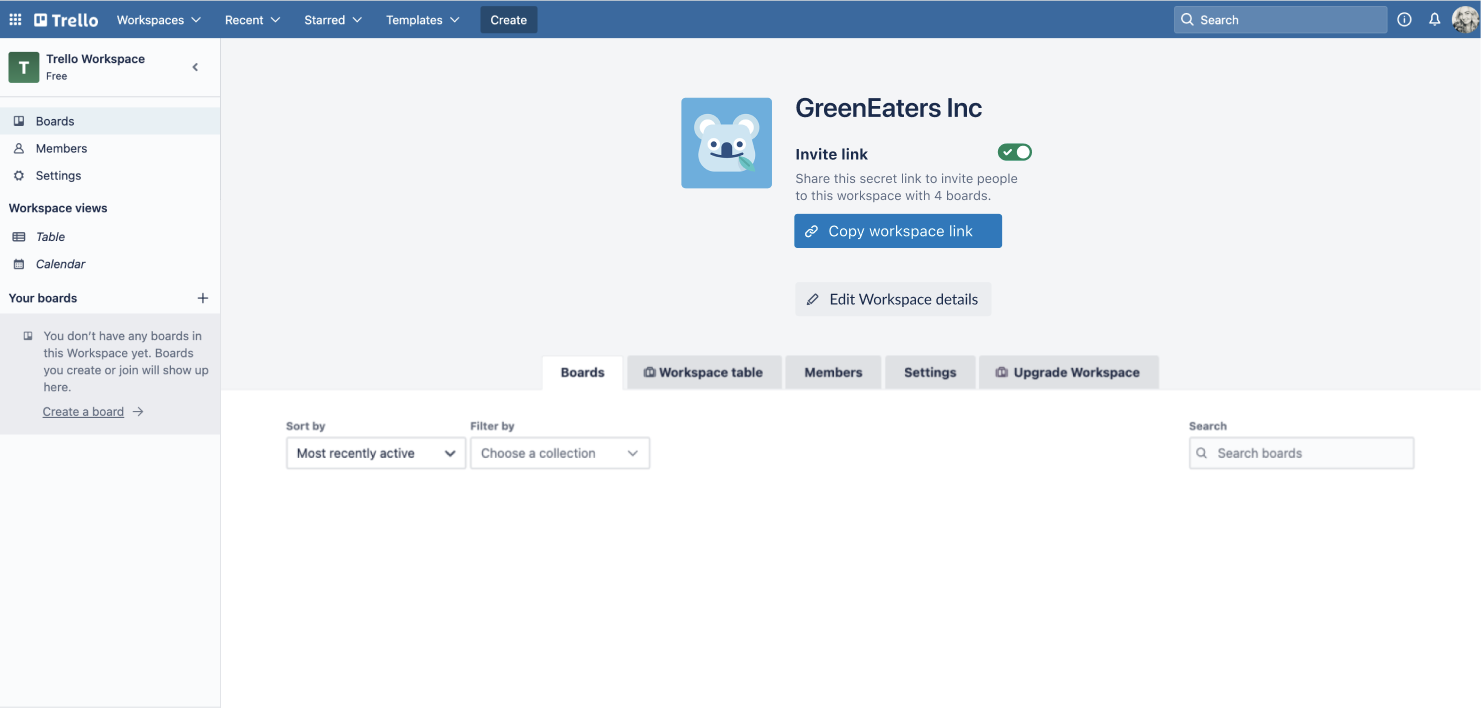The width and height of the screenshot is (1482, 708).
Task: Open the app switcher grid icon
Action: coord(15,20)
